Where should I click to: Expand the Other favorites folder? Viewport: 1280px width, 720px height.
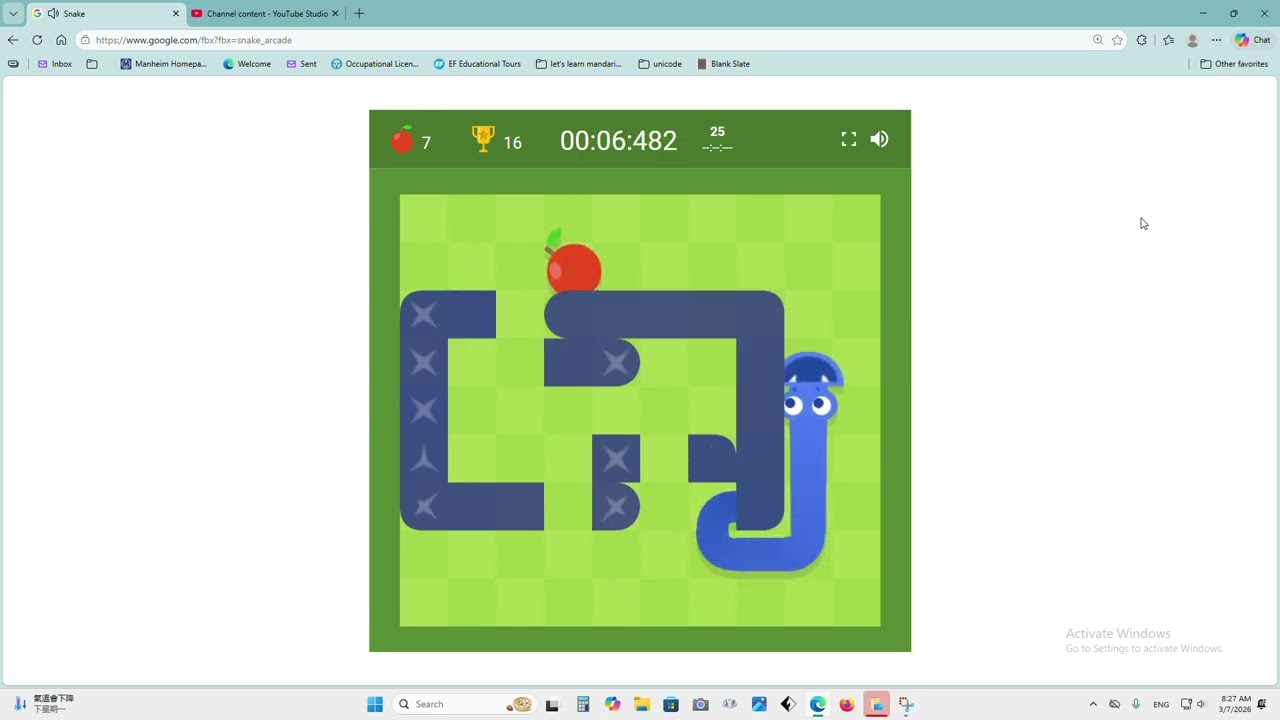(x=1234, y=64)
